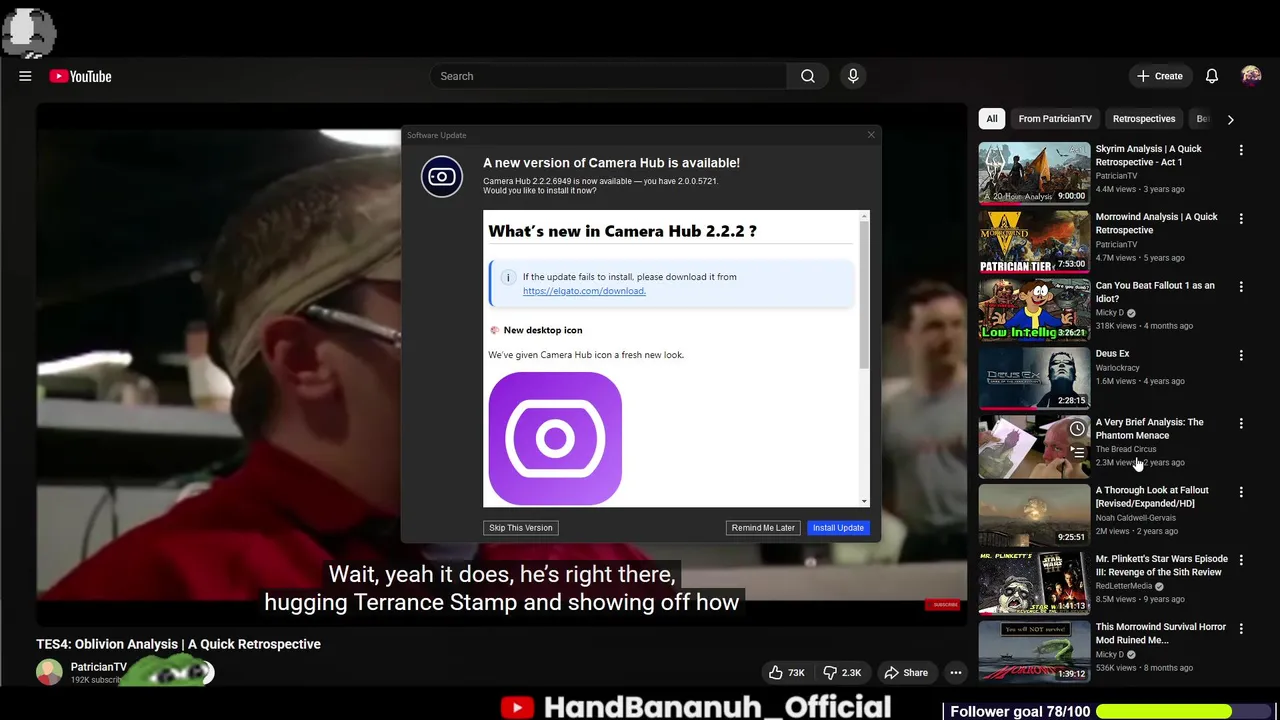Open the Skyrim Analysis video thumbnail
Screen dimensions: 1280x720
1034,173
